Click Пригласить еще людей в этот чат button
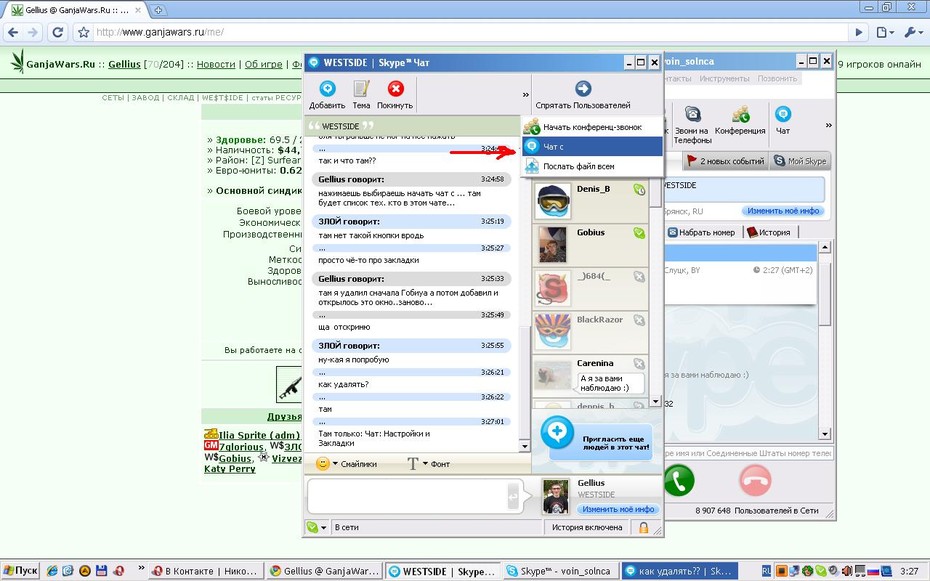This screenshot has height=581, width=930. pos(596,439)
